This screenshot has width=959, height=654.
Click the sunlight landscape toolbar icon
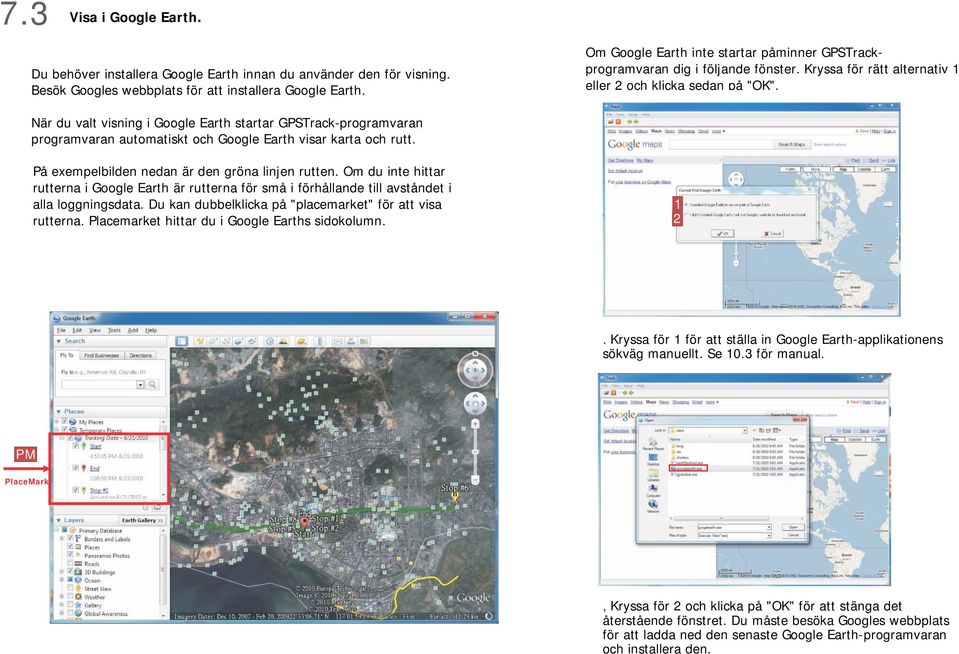[x=283, y=341]
